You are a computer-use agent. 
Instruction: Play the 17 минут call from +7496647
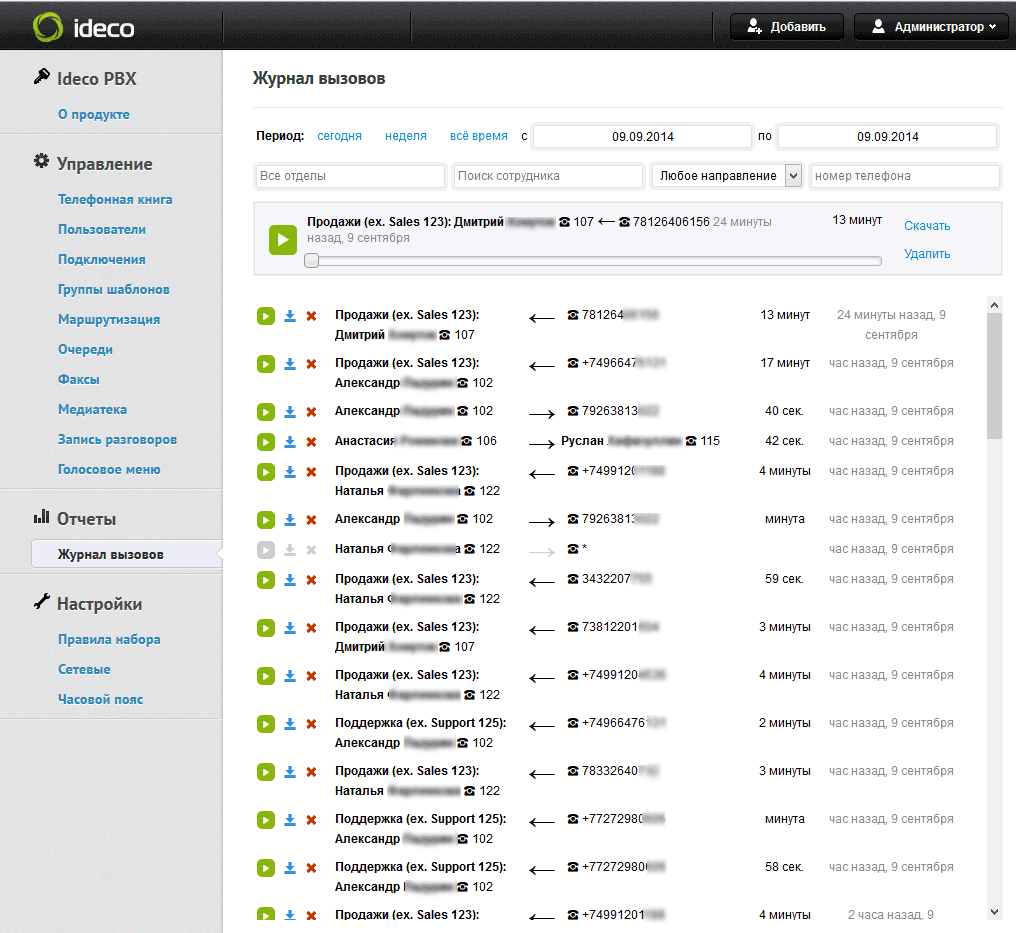pos(266,364)
